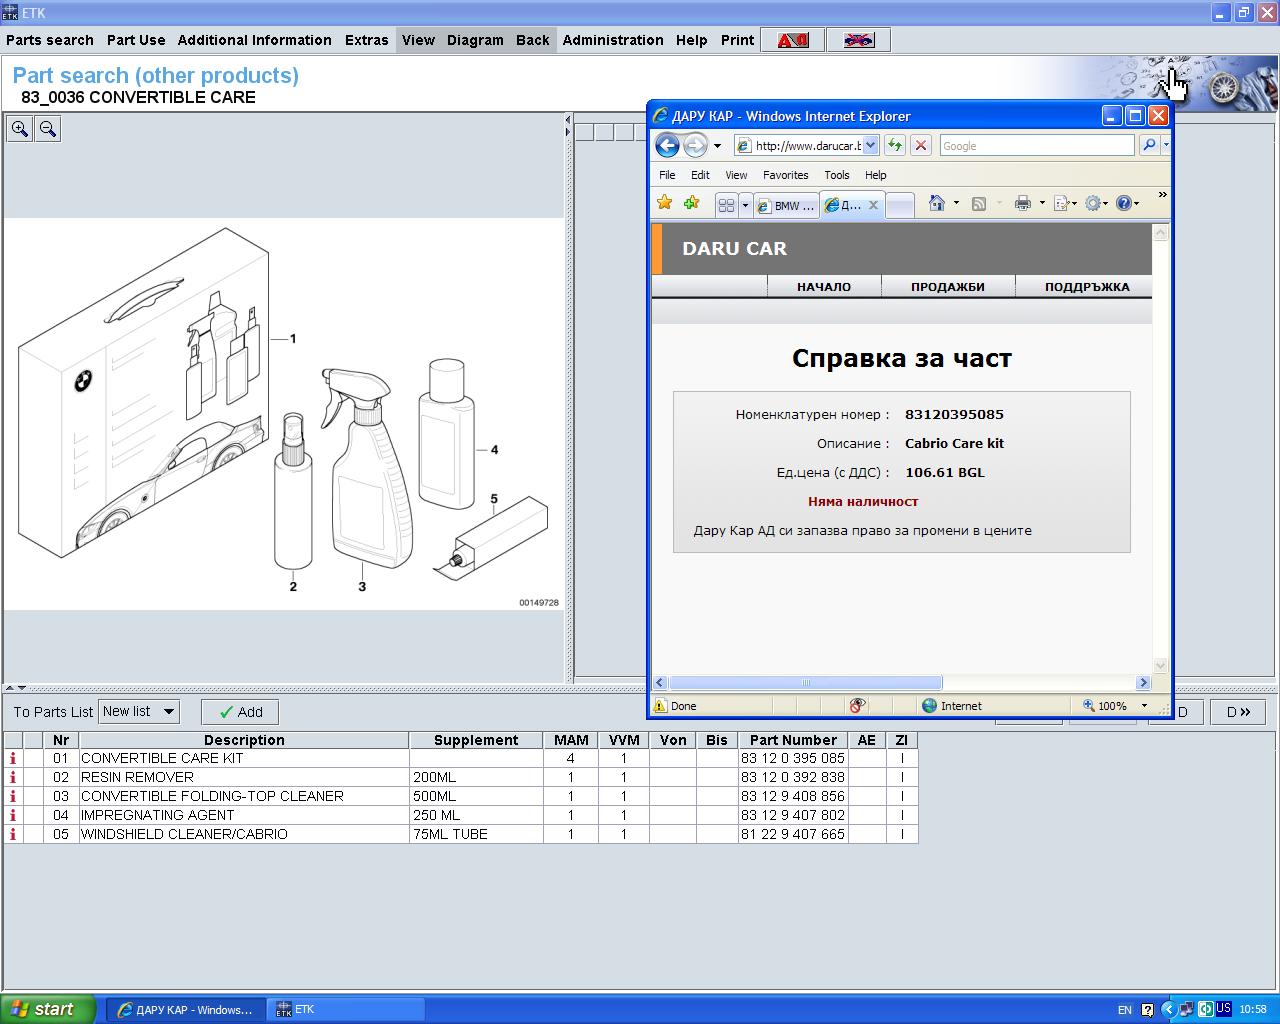
Task: Open Quick Tabs view in Internet Explorer
Action: [x=726, y=204]
